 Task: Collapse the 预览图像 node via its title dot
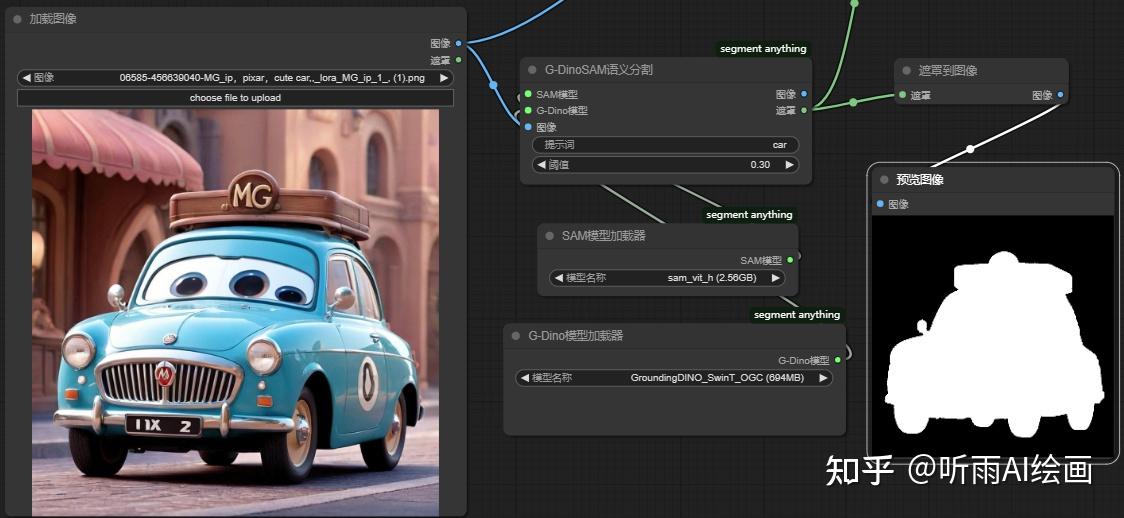pos(884,180)
